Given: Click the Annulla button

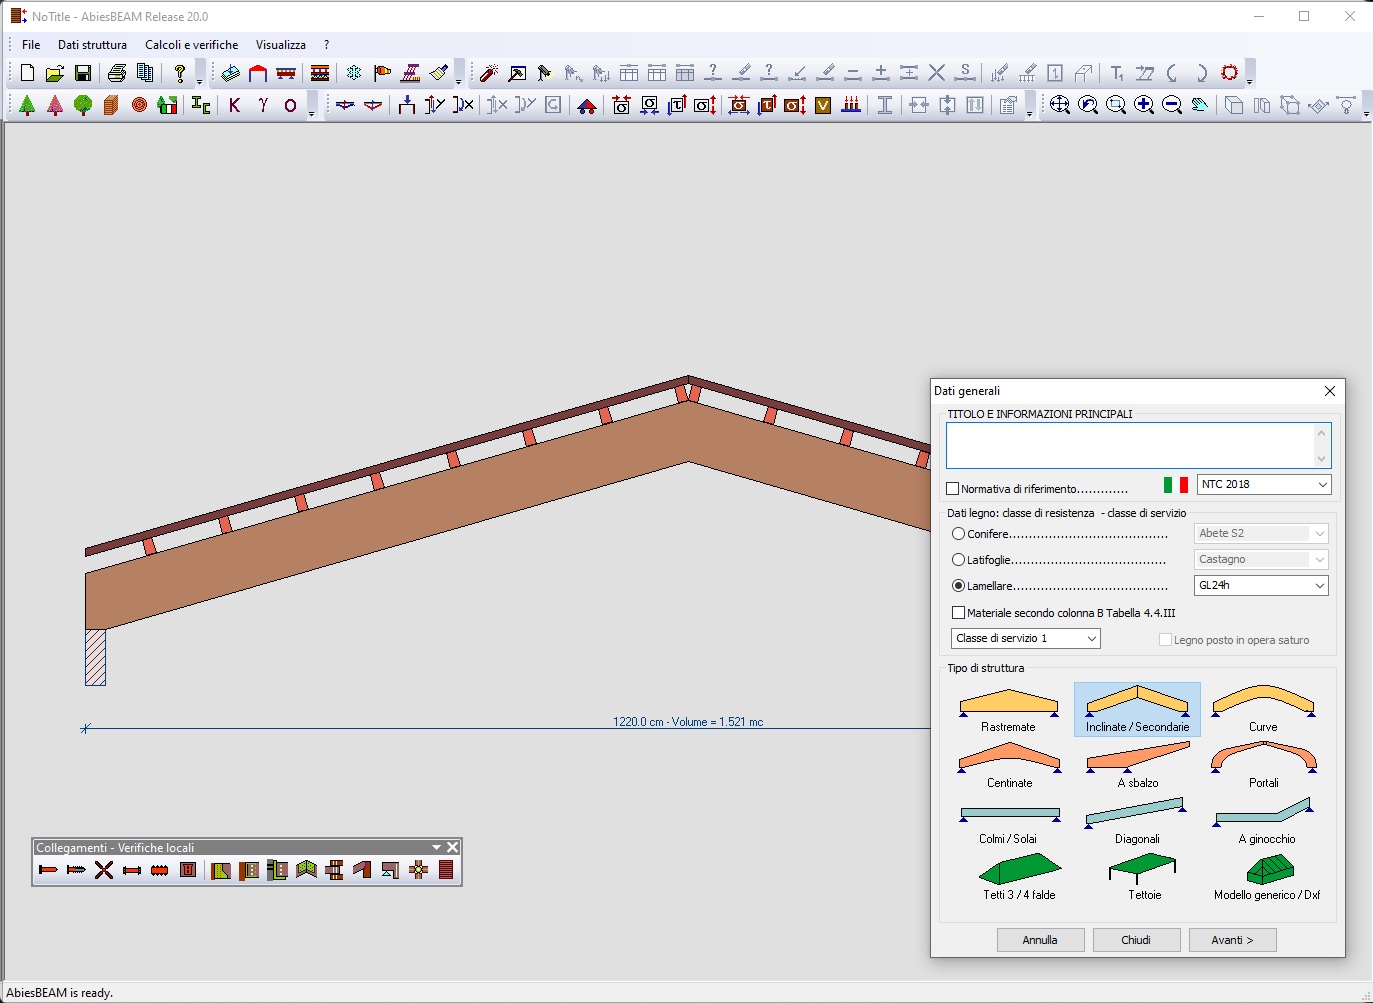Looking at the screenshot, I should [x=1040, y=940].
